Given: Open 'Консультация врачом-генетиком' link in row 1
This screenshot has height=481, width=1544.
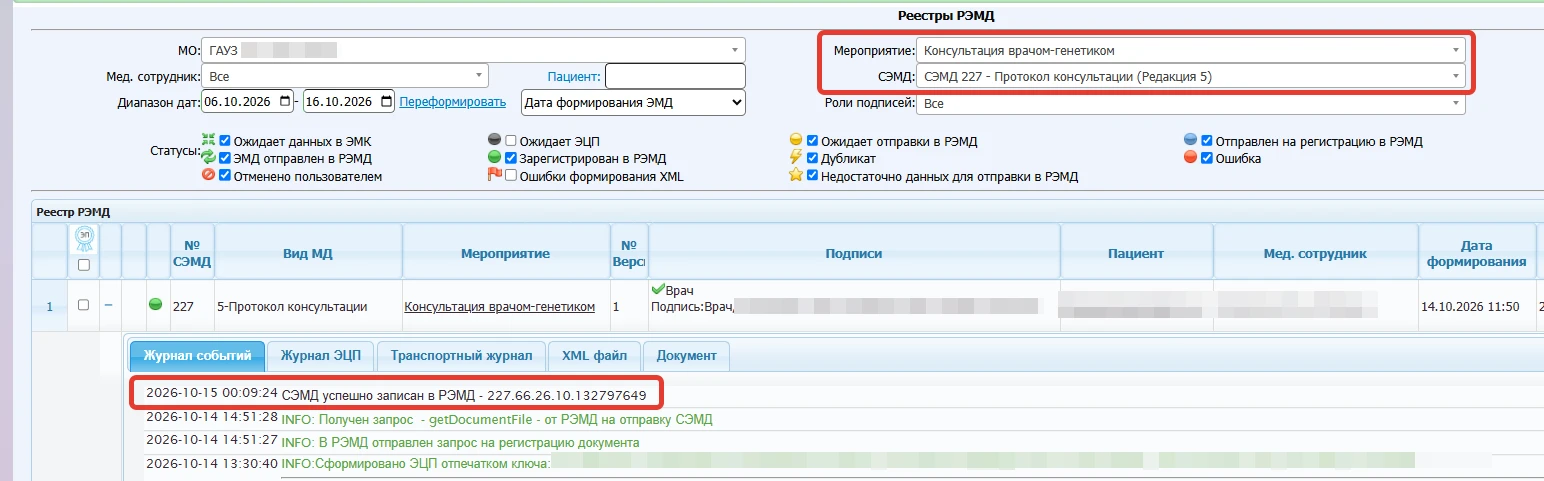Looking at the screenshot, I should (499, 306).
